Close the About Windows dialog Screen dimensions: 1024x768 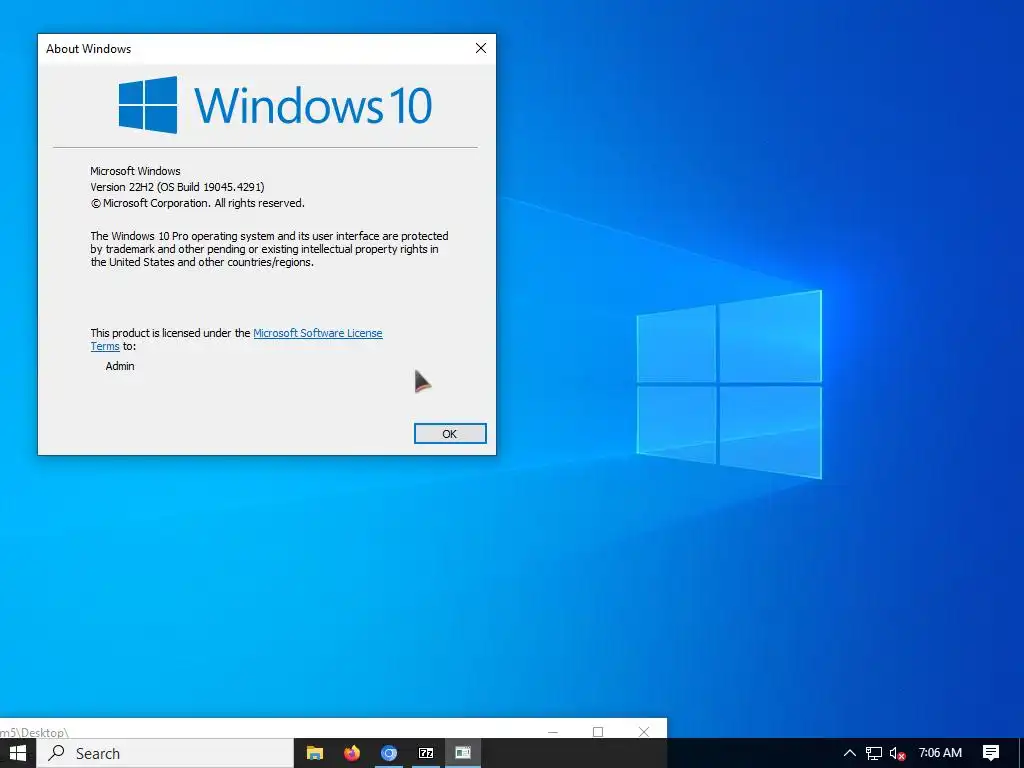tap(481, 48)
